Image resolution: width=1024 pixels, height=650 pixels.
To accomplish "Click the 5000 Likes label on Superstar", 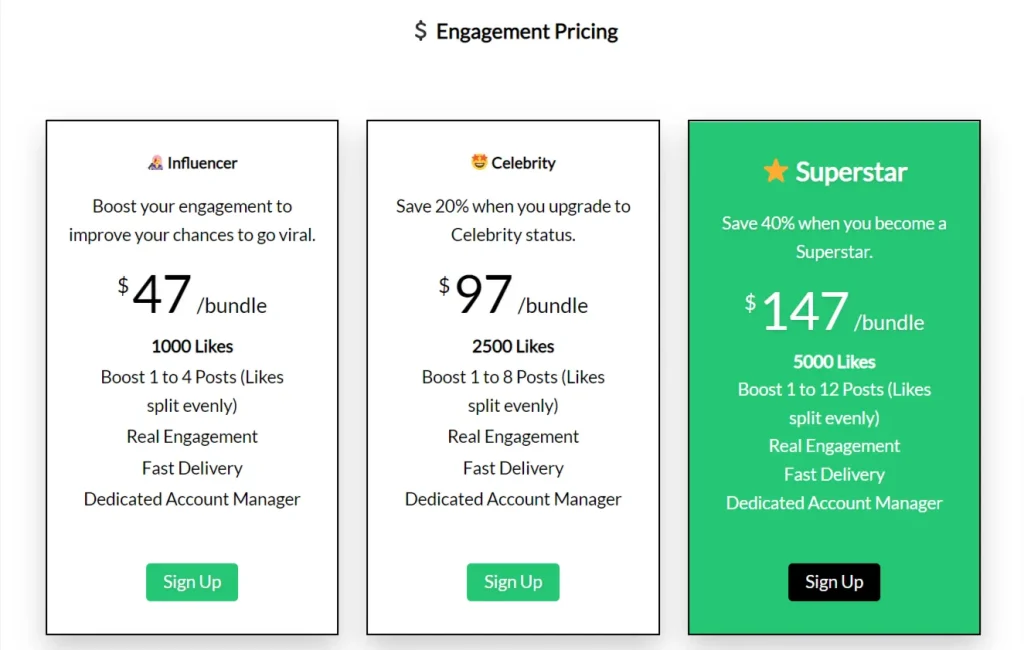I will point(834,361).
